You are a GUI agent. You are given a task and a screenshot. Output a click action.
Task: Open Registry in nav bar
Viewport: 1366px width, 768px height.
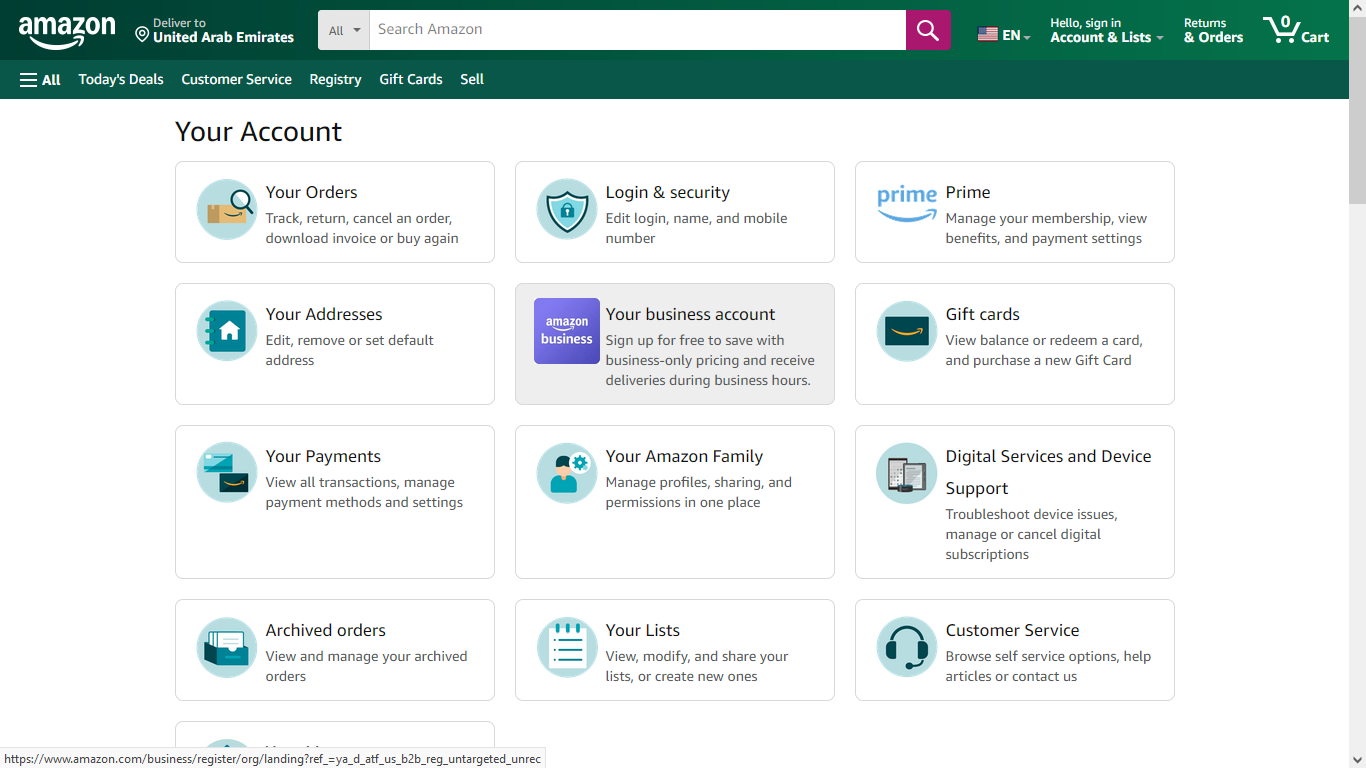[x=335, y=80]
